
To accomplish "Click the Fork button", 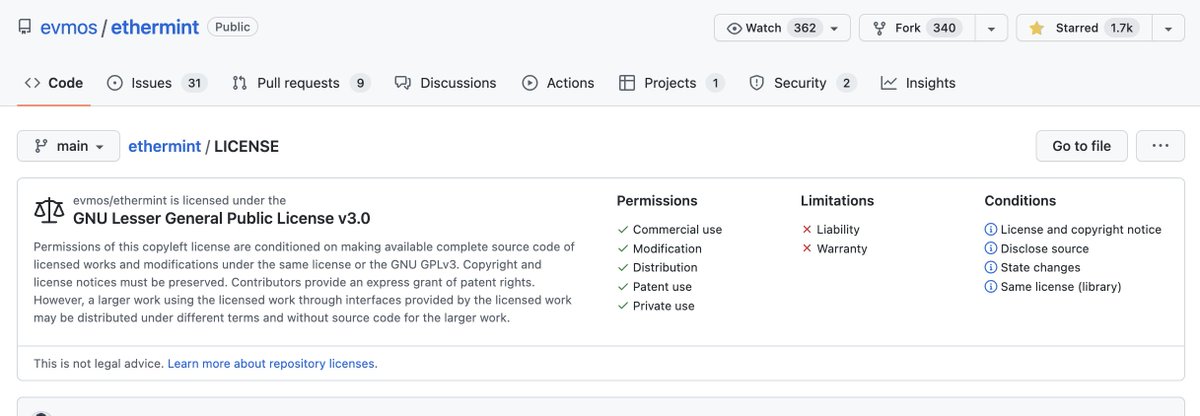I will click(x=916, y=28).
